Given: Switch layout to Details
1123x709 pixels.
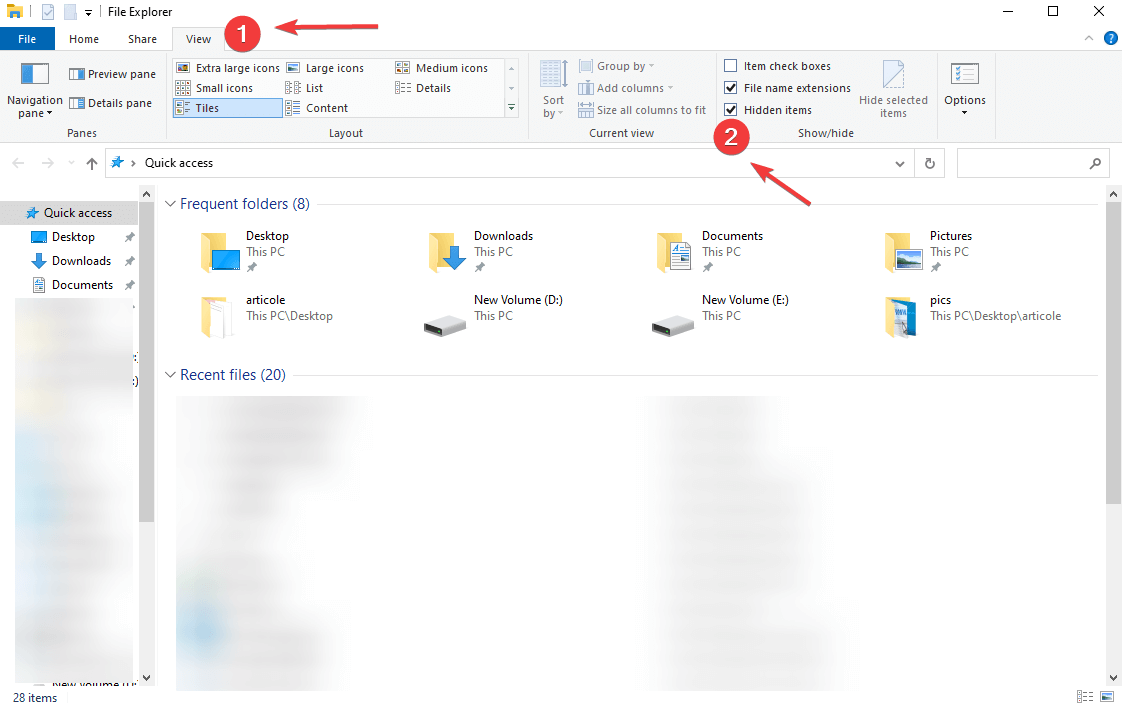Looking at the screenshot, I should 423,88.
